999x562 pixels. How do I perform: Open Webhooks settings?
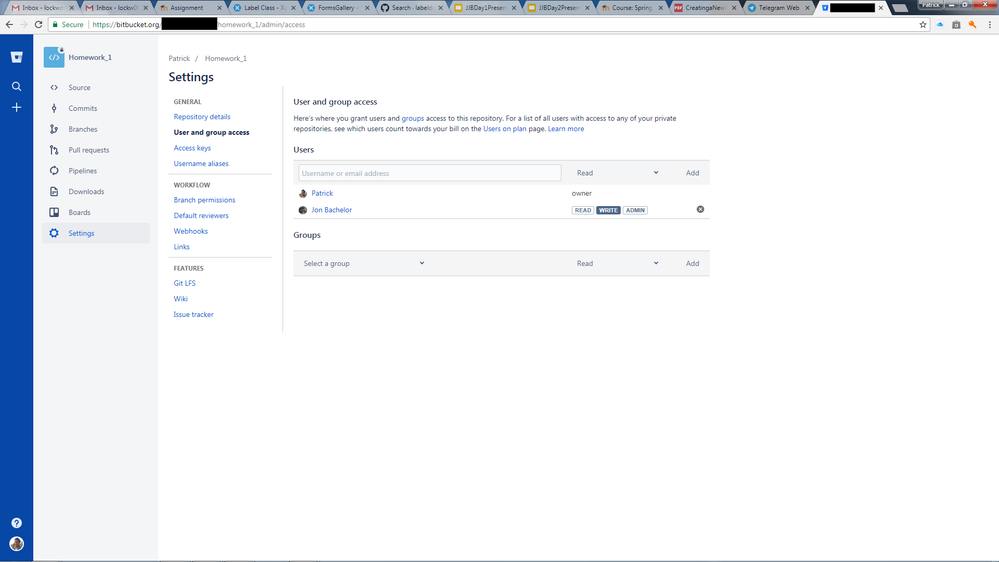tap(190, 231)
